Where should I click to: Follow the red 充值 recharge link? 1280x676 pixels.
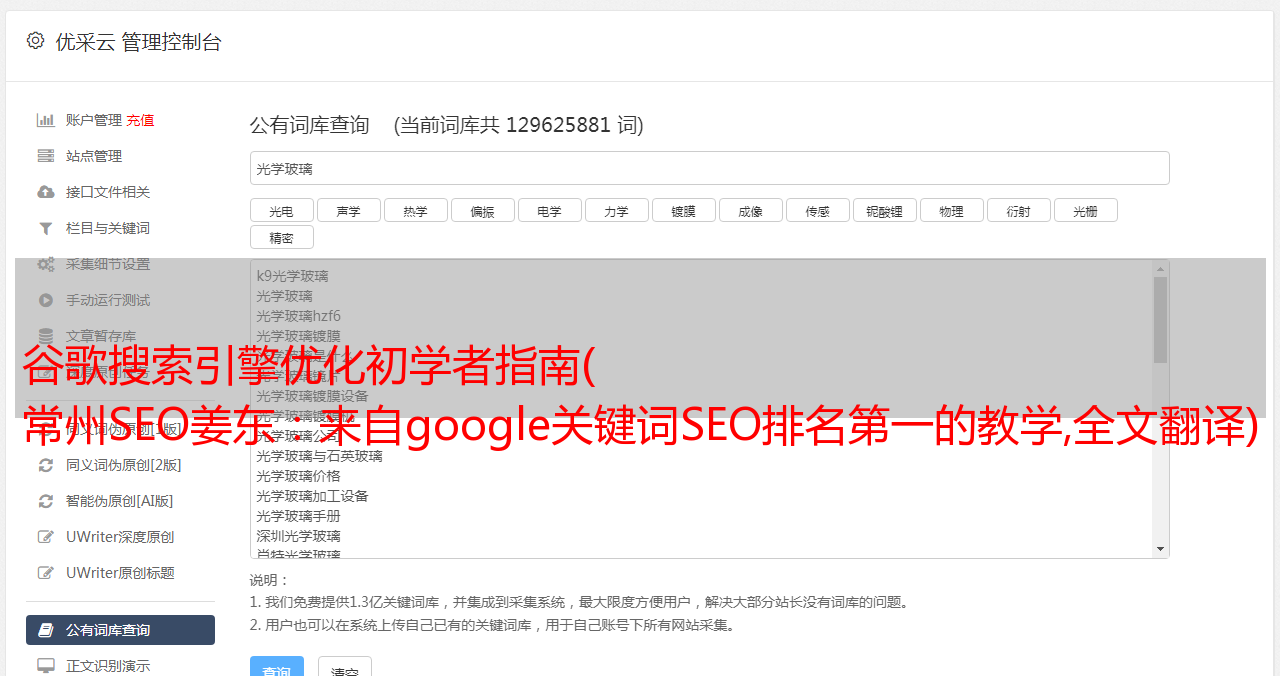(x=140, y=120)
